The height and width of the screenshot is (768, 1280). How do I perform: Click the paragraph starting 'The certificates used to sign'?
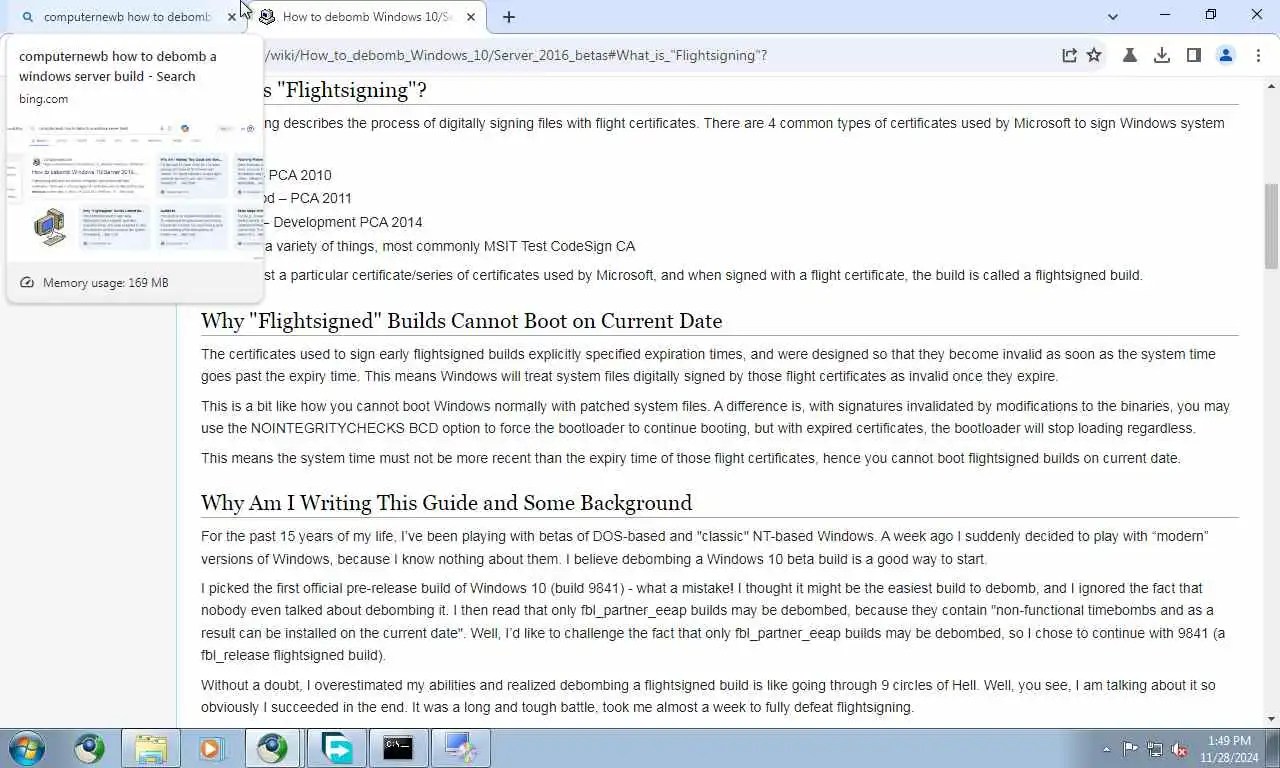pos(708,365)
